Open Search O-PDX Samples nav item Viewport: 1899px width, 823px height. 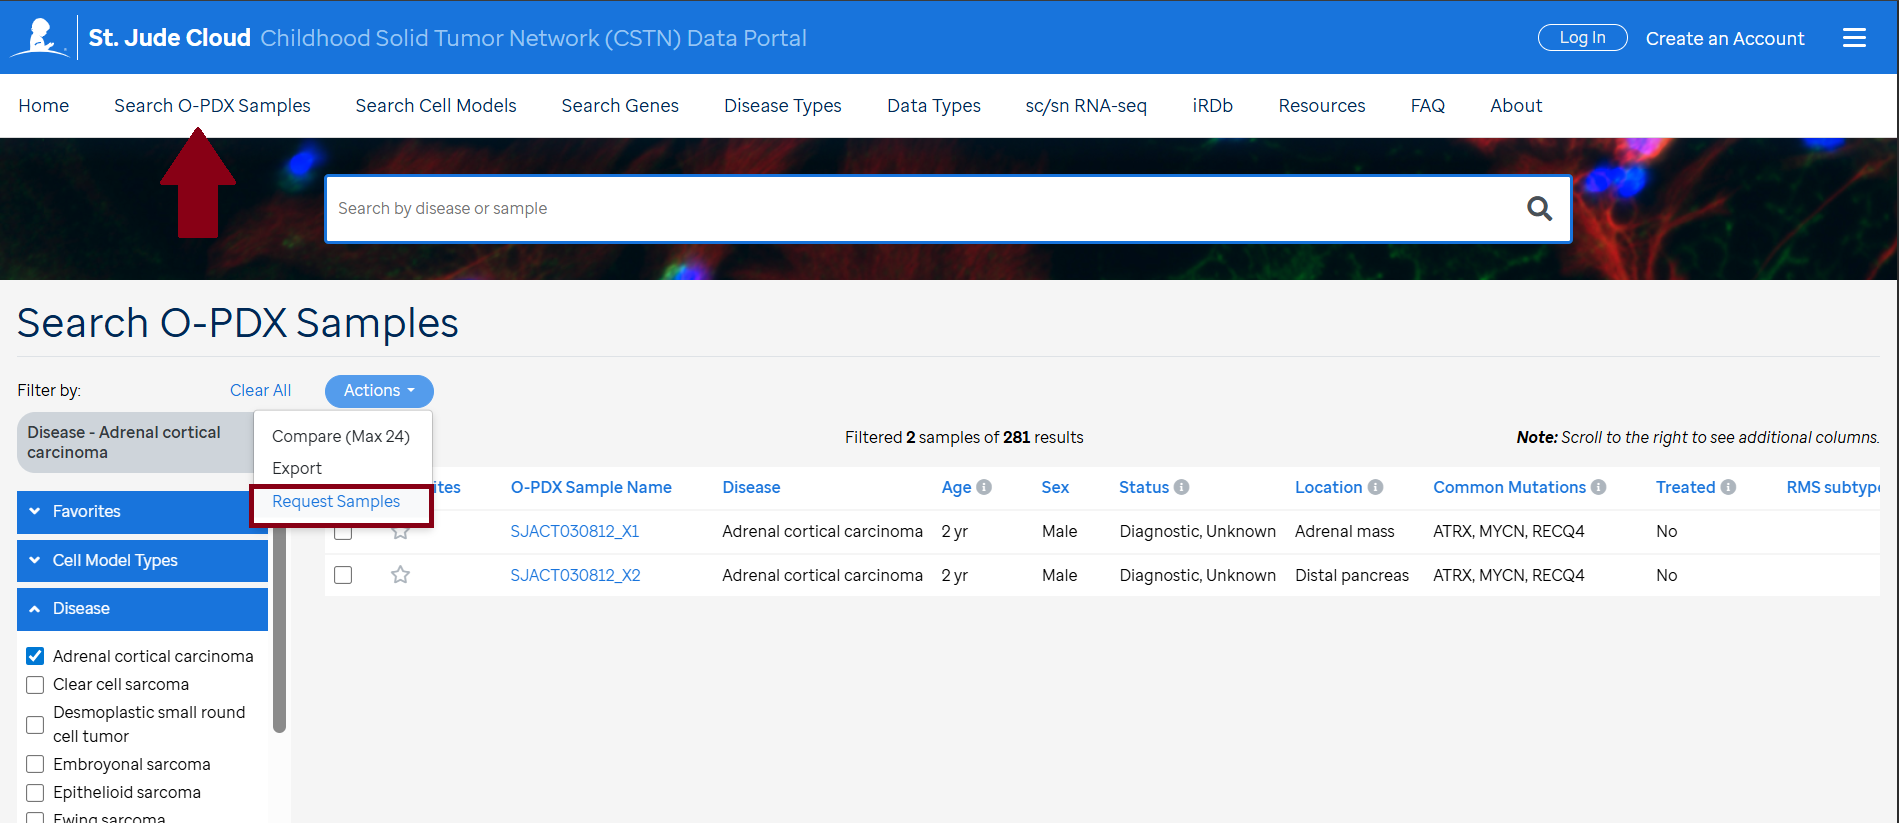(x=212, y=105)
